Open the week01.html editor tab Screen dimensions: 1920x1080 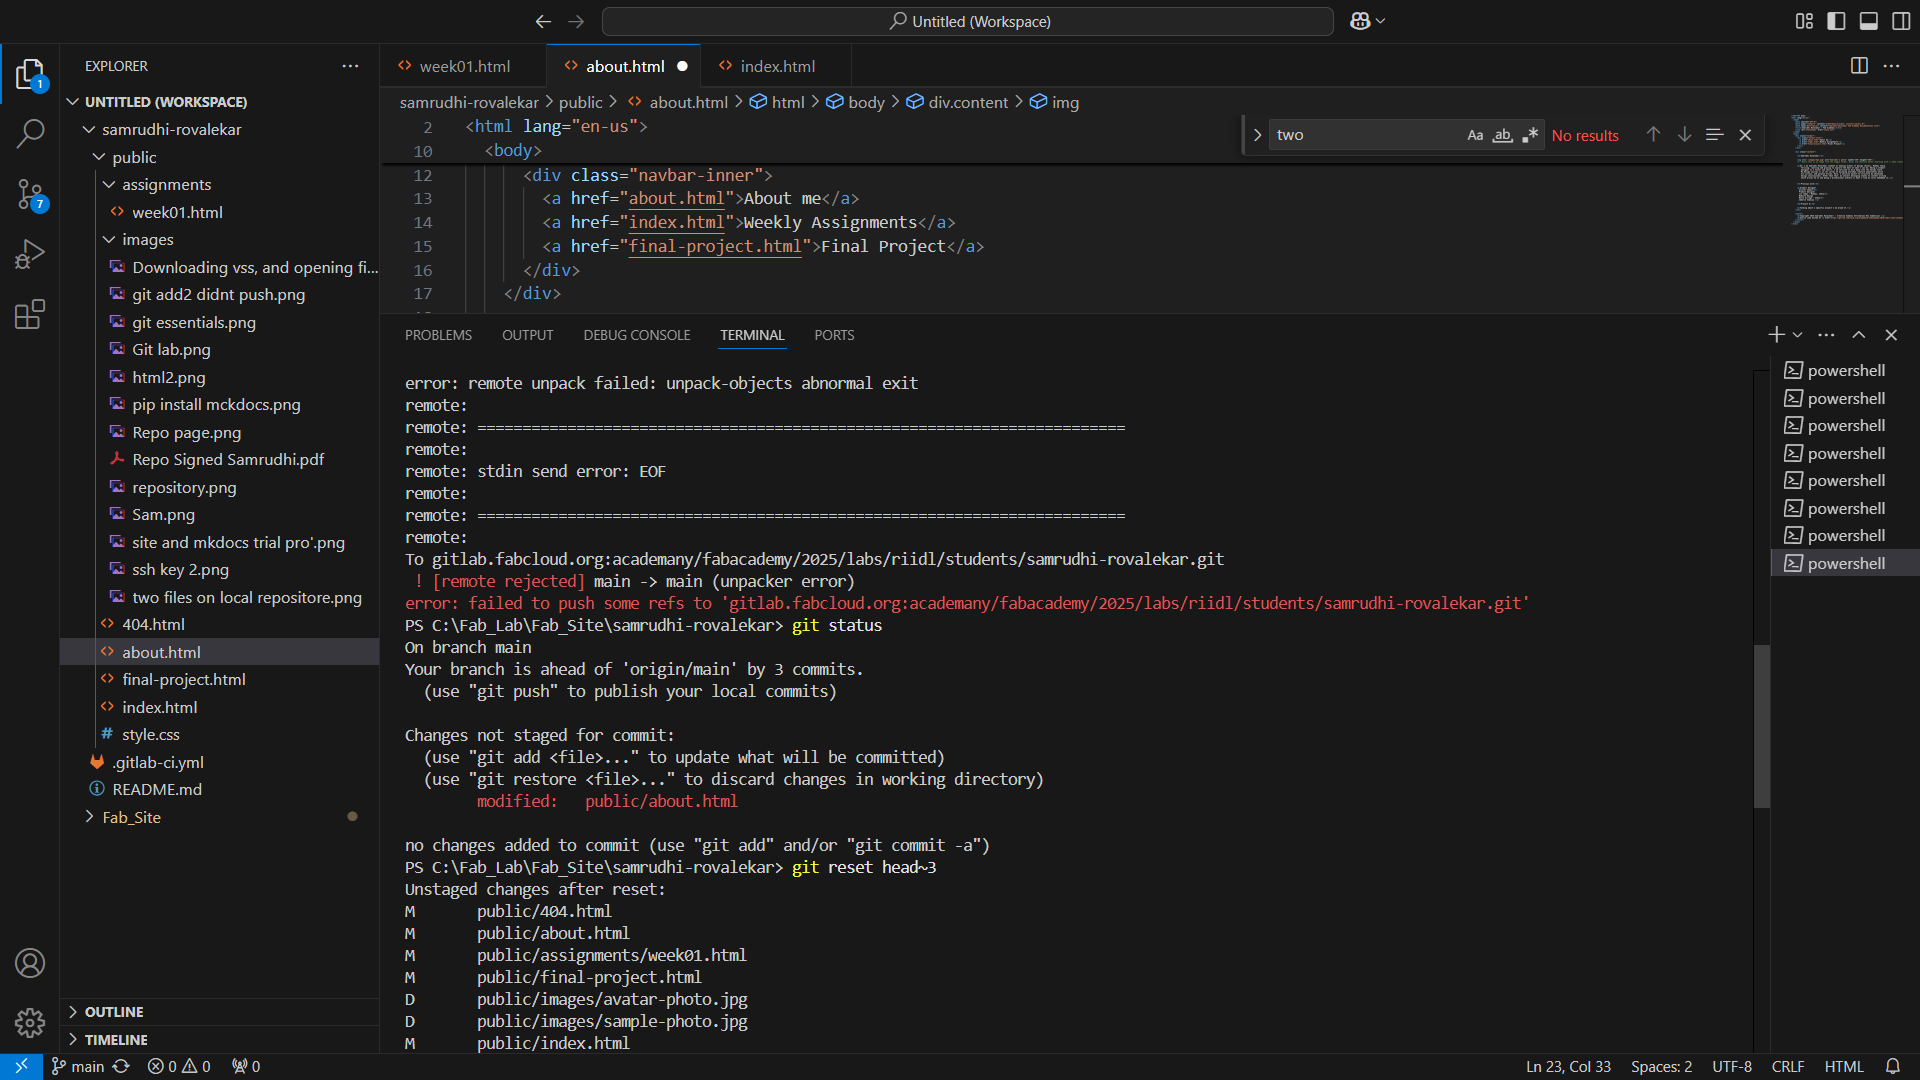tap(464, 66)
